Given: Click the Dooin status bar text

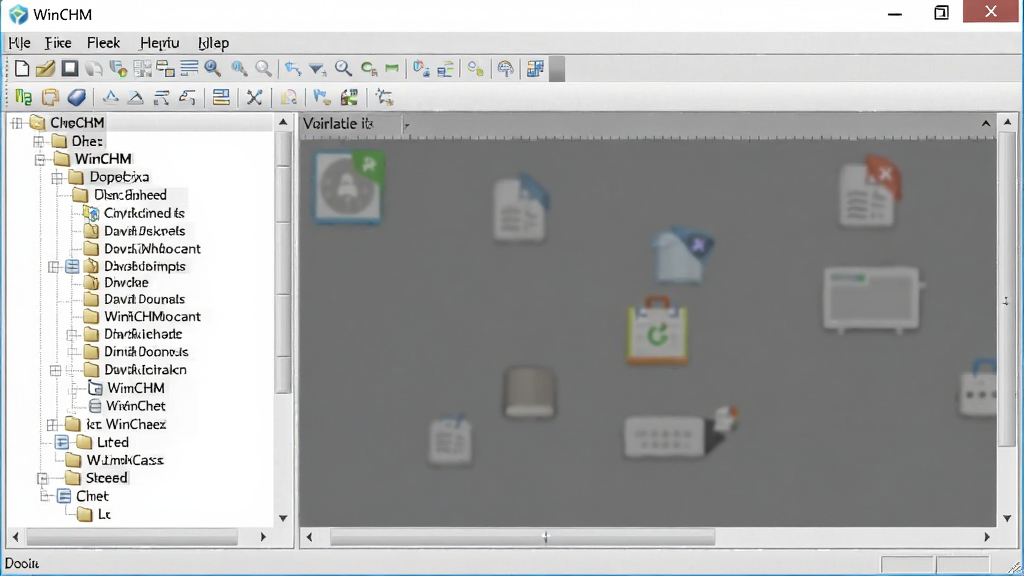Looking at the screenshot, I should (22, 564).
